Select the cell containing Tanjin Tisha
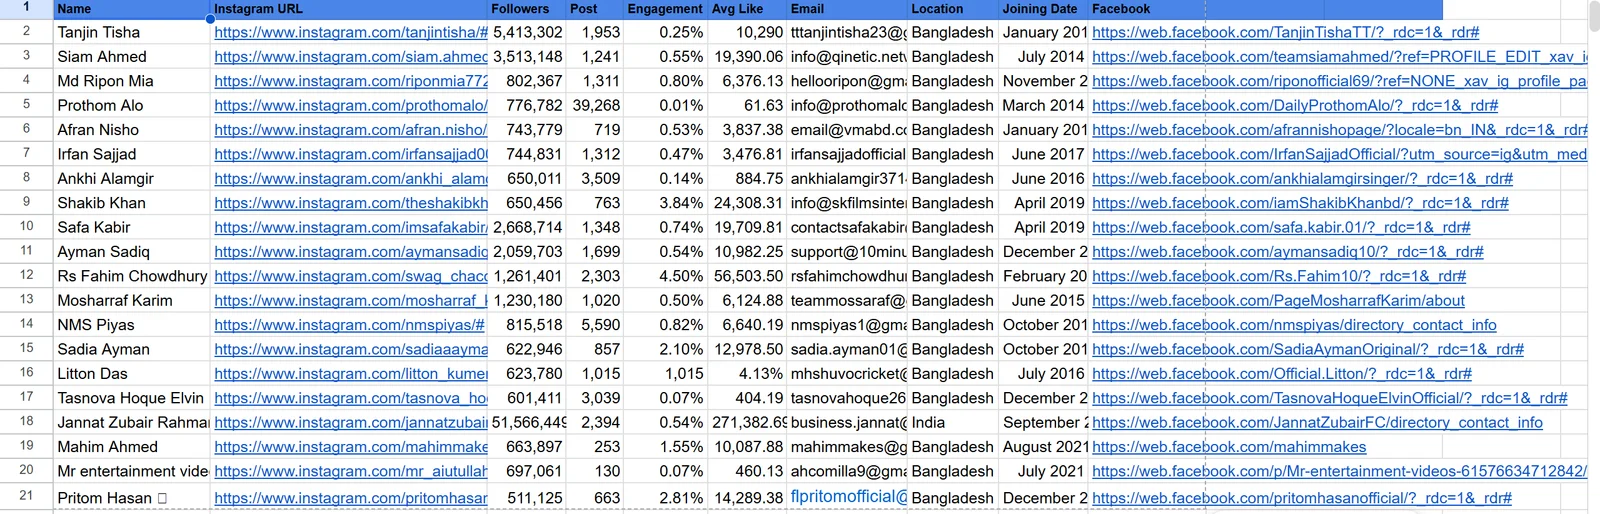1600x514 pixels. (131, 32)
